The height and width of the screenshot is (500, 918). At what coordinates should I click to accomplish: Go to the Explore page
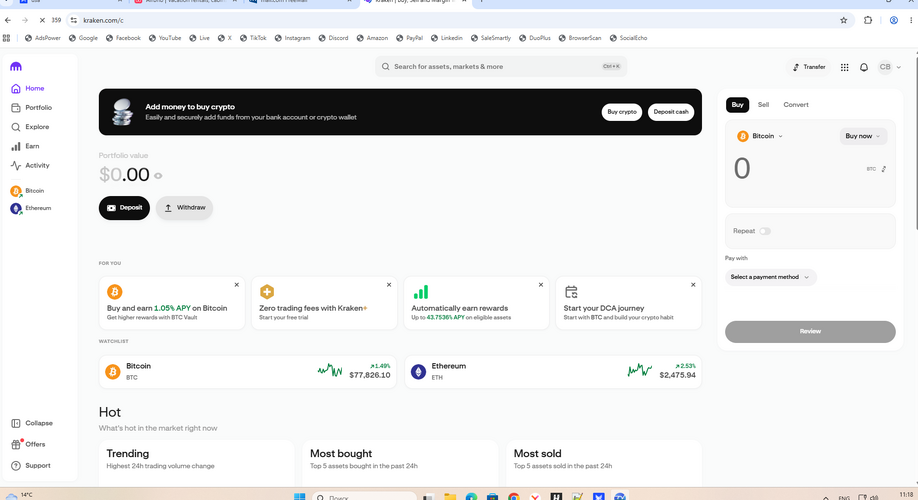30,127
